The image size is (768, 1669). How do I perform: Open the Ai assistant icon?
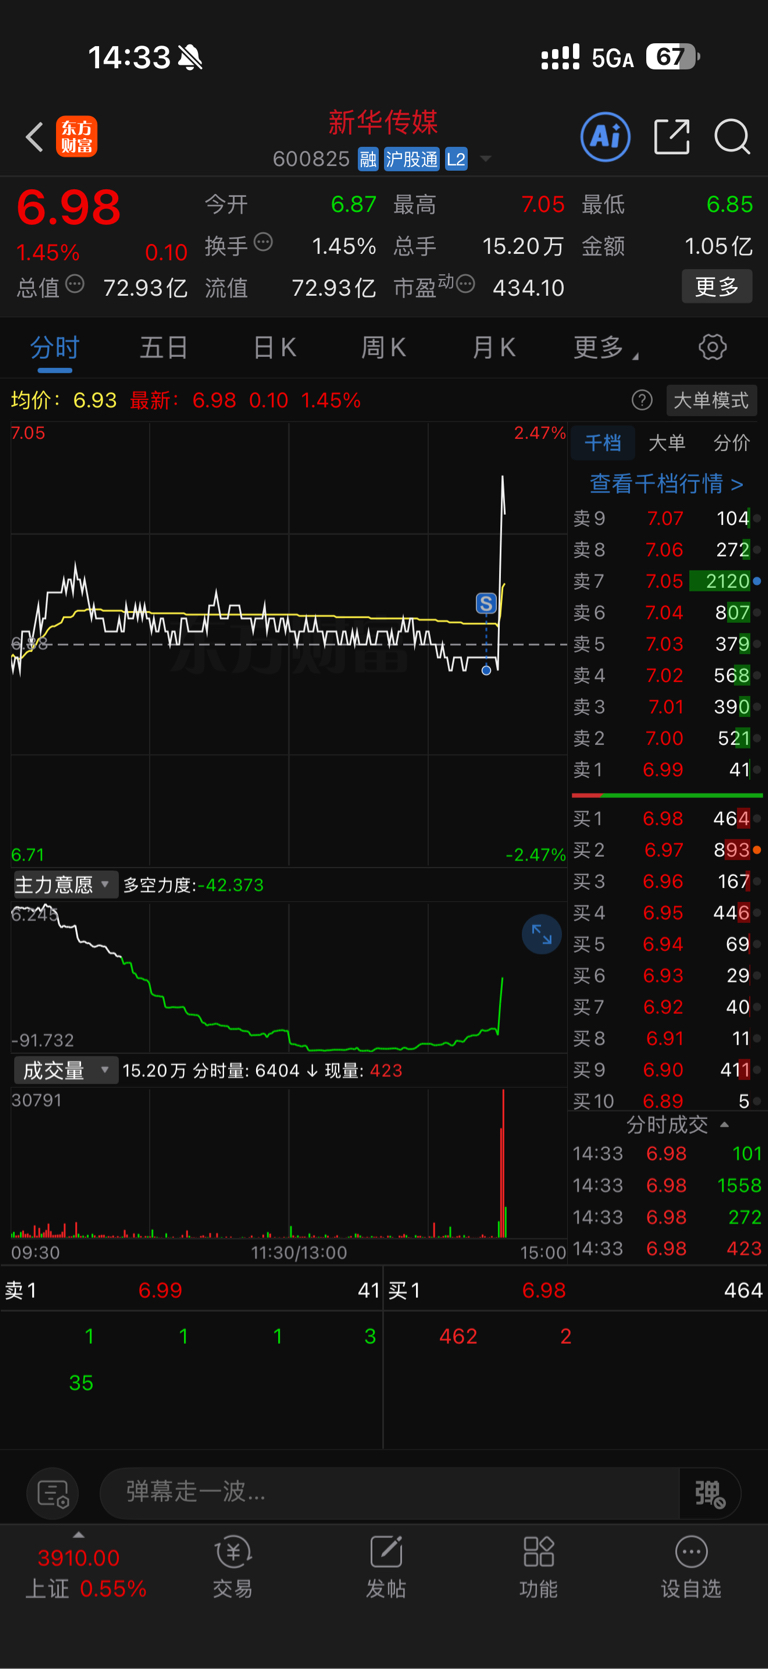(x=606, y=136)
